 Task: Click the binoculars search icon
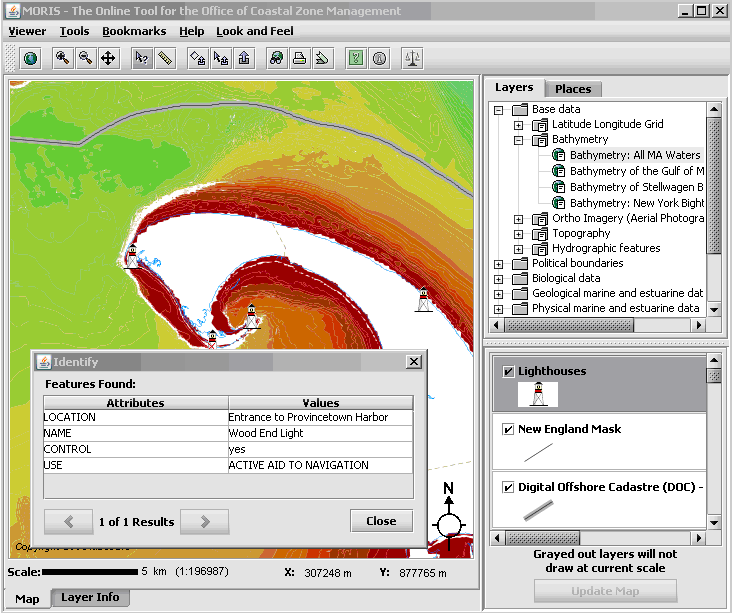(x=276, y=58)
